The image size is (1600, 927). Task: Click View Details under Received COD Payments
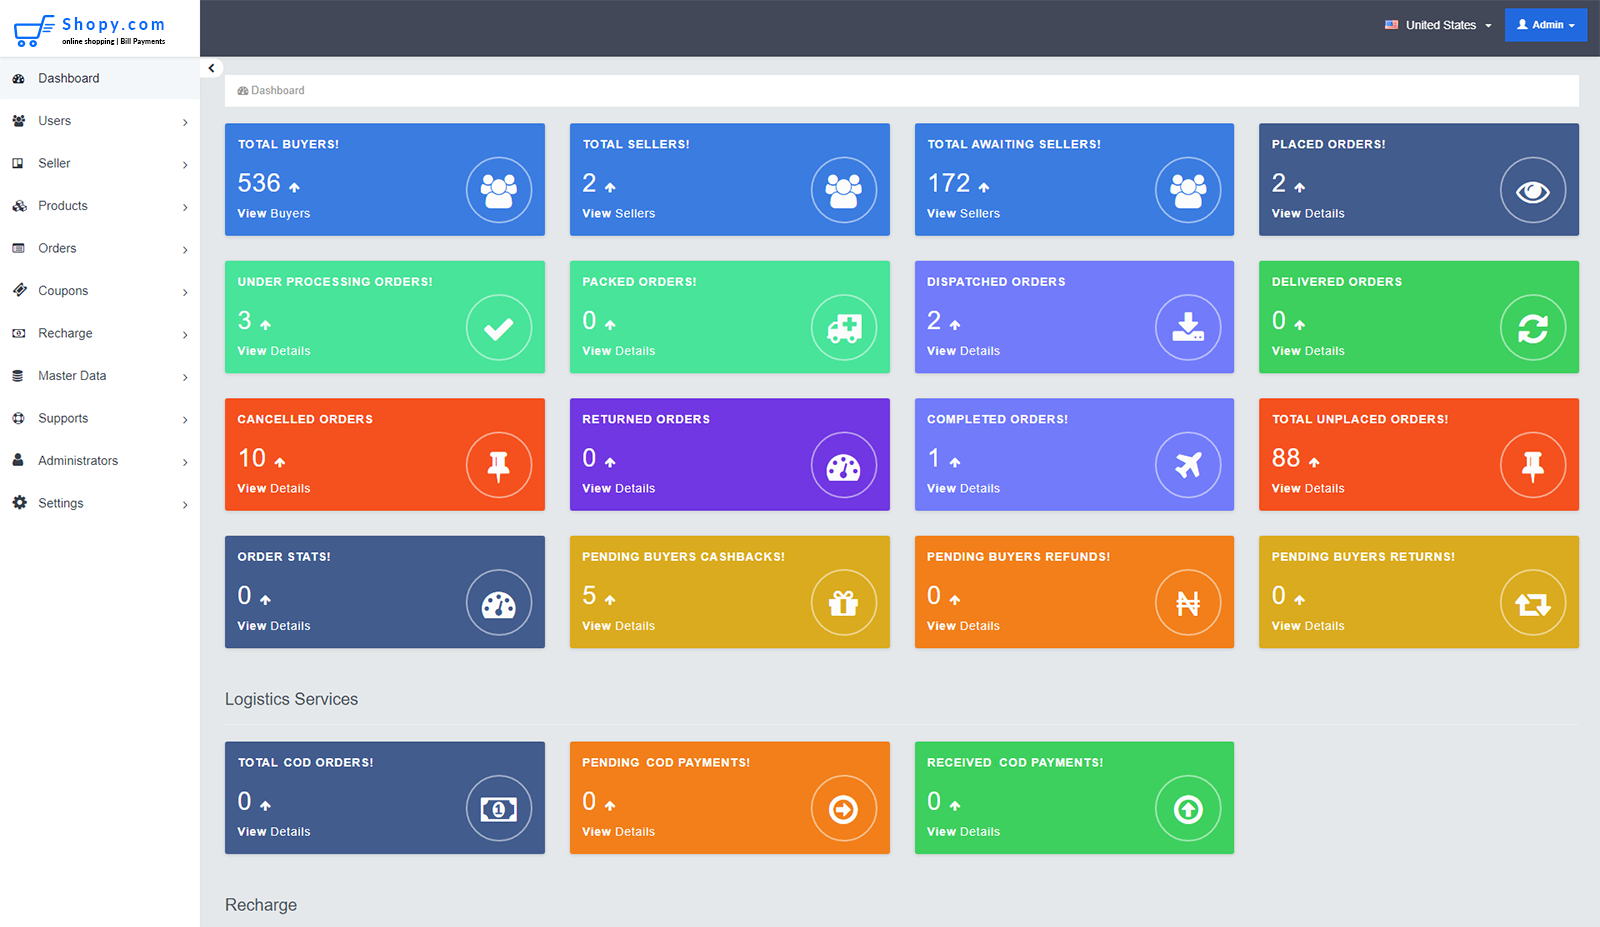tap(963, 832)
